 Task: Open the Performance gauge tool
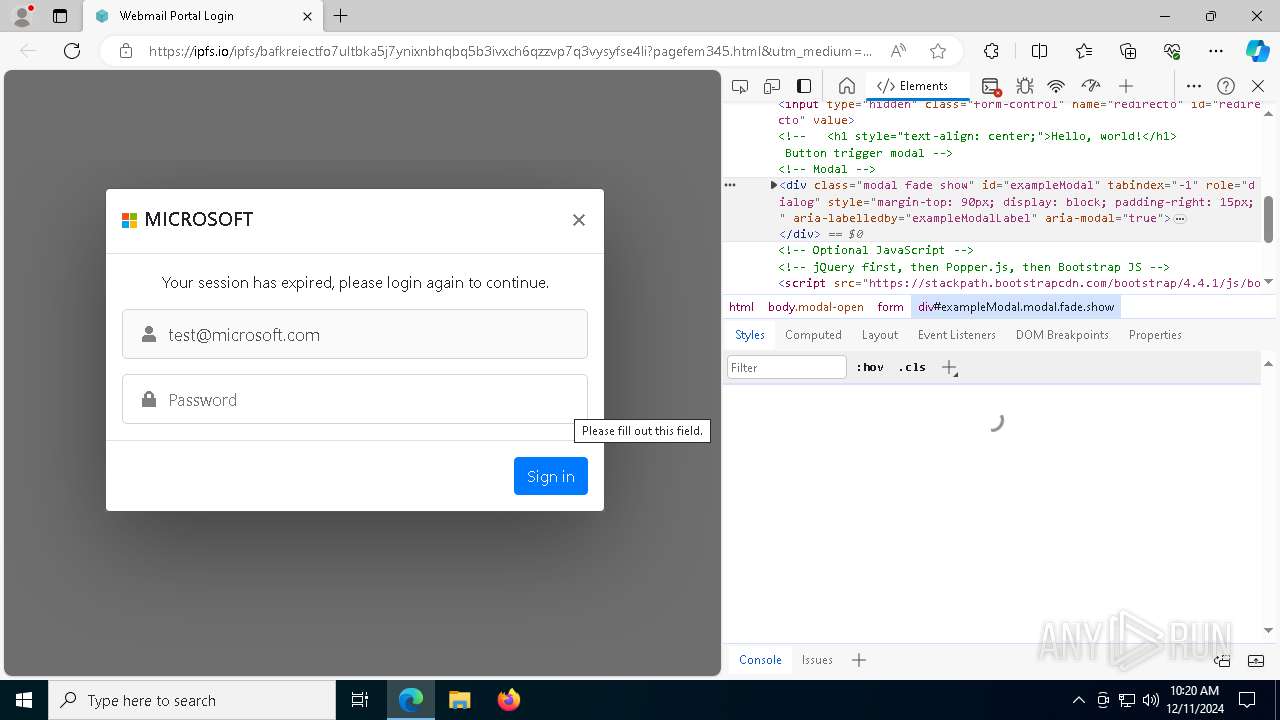1091,86
